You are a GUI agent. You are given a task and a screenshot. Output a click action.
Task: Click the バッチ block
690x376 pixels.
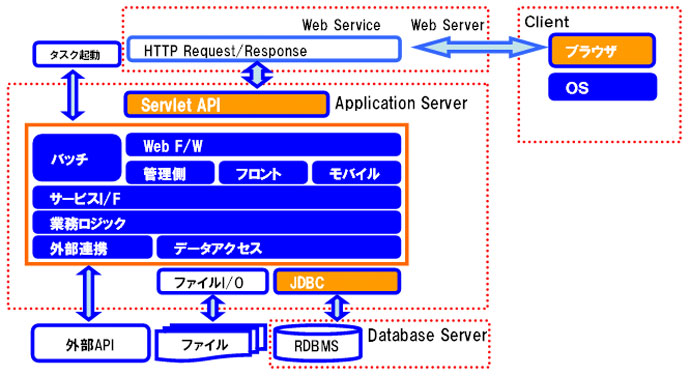pyautogui.click(x=77, y=158)
